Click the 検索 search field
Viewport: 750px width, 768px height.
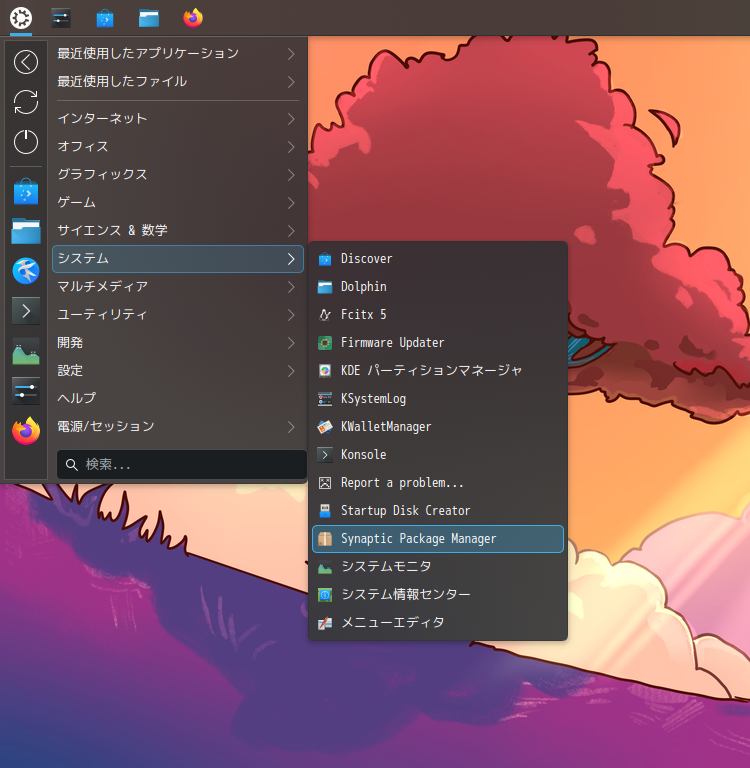coord(182,464)
